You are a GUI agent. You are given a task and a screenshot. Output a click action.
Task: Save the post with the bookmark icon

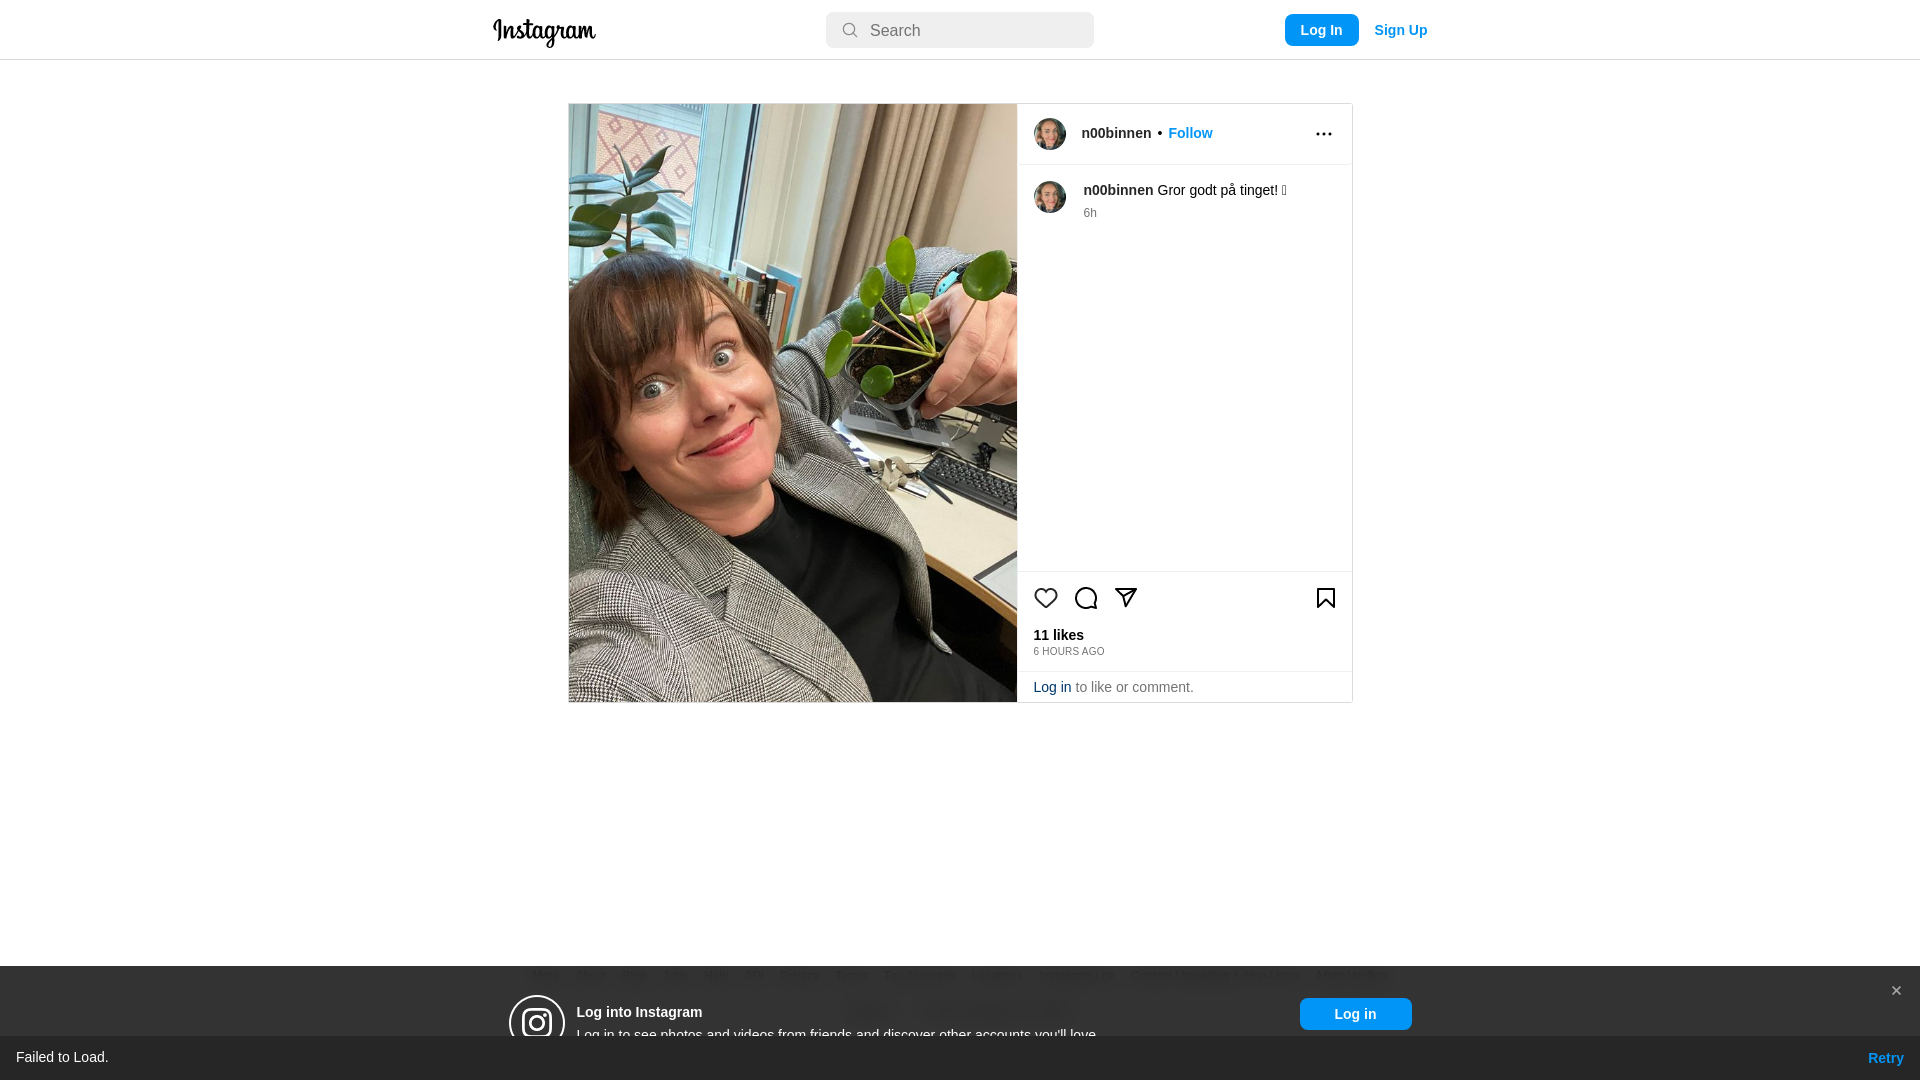pyautogui.click(x=1326, y=598)
